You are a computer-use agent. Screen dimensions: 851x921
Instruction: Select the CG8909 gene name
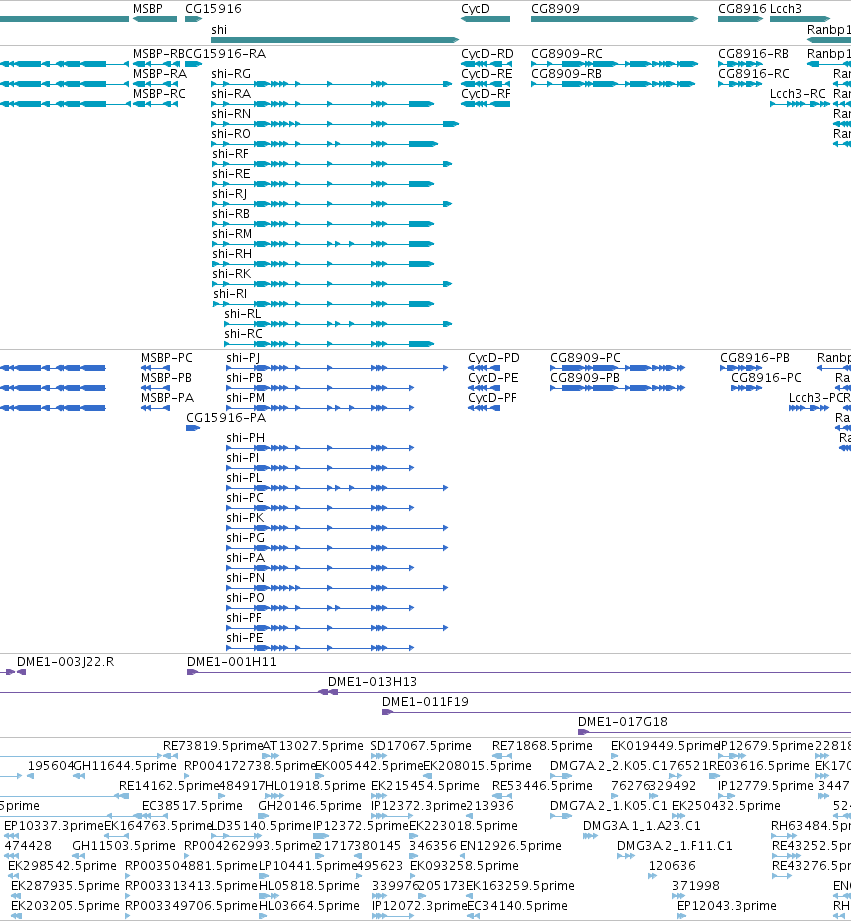pos(555,9)
